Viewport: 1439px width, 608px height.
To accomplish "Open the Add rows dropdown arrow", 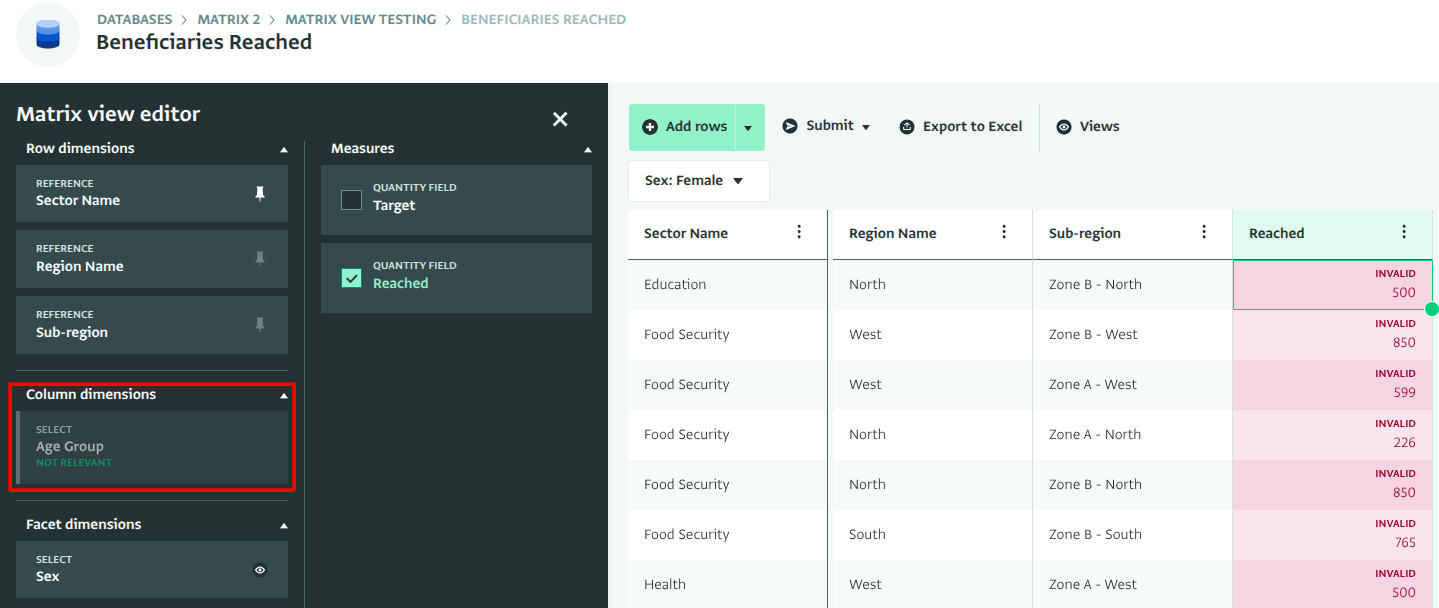I will (748, 127).
